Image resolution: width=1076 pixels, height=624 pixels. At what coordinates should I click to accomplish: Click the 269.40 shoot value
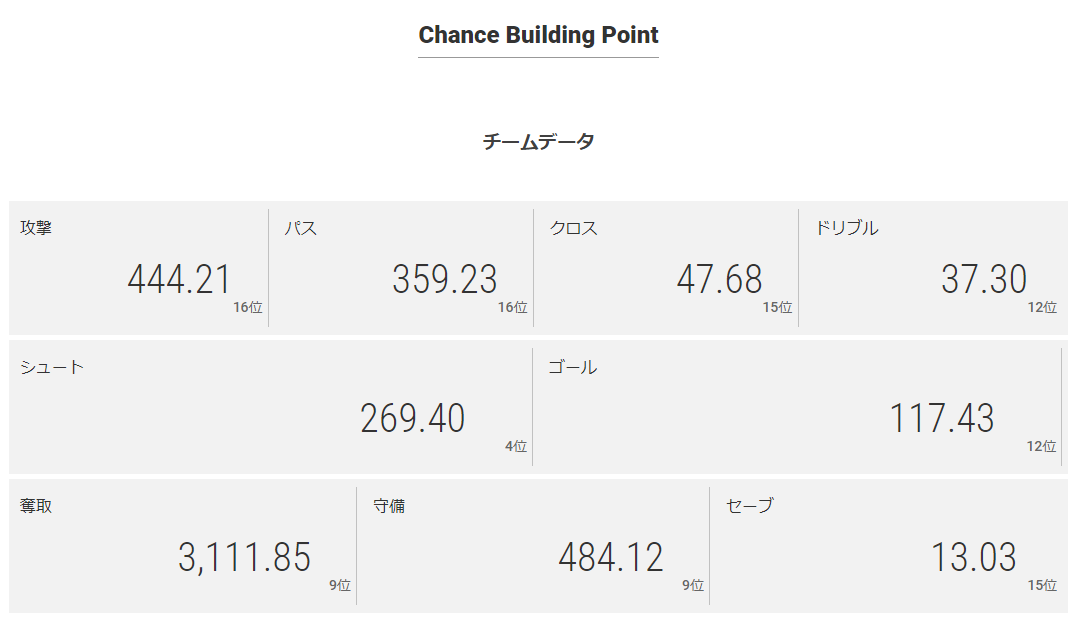tap(412, 418)
